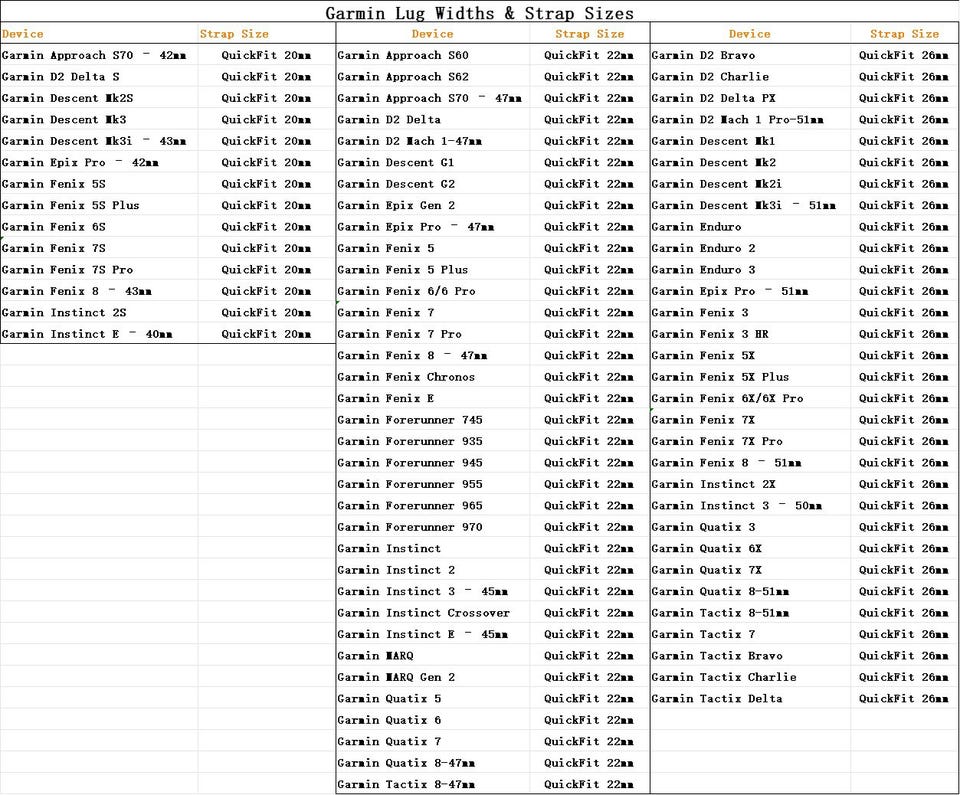Image resolution: width=960 pixels, height=795 pixels.
Task: Select the 'Garmin Tactix Delta' cell
Action: point(750,698)
